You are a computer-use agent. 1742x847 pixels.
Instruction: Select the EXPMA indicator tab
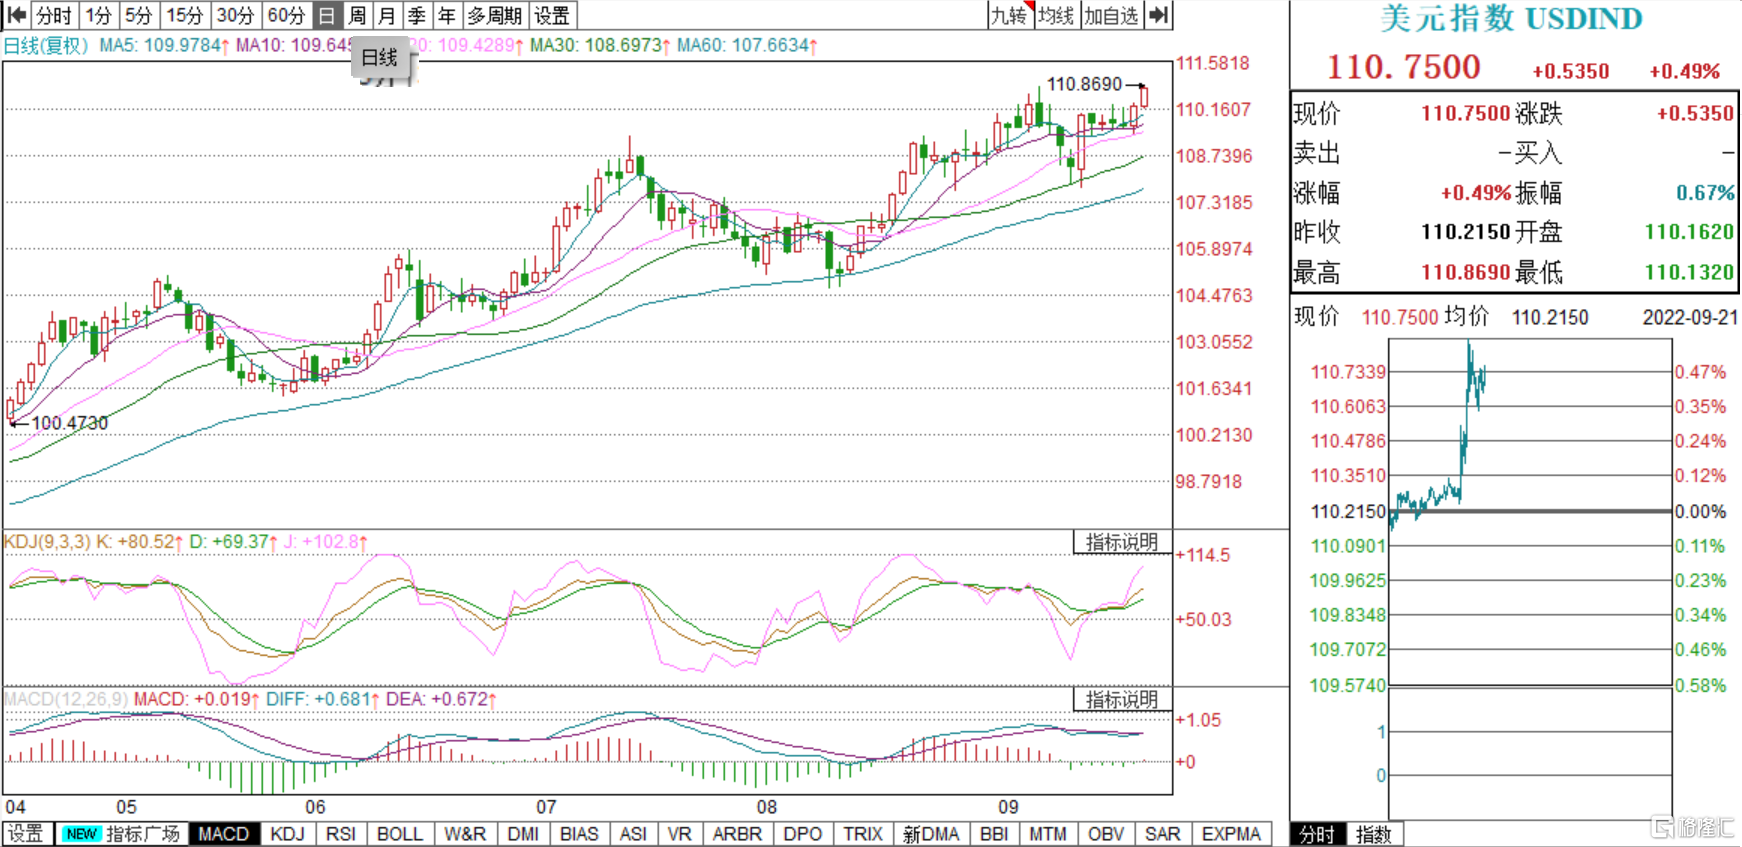[1231, 834]
